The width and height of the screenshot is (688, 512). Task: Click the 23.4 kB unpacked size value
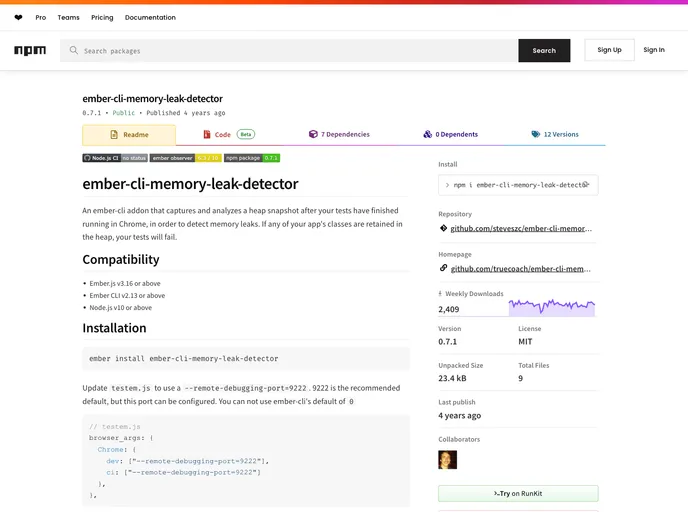point(452,378)
